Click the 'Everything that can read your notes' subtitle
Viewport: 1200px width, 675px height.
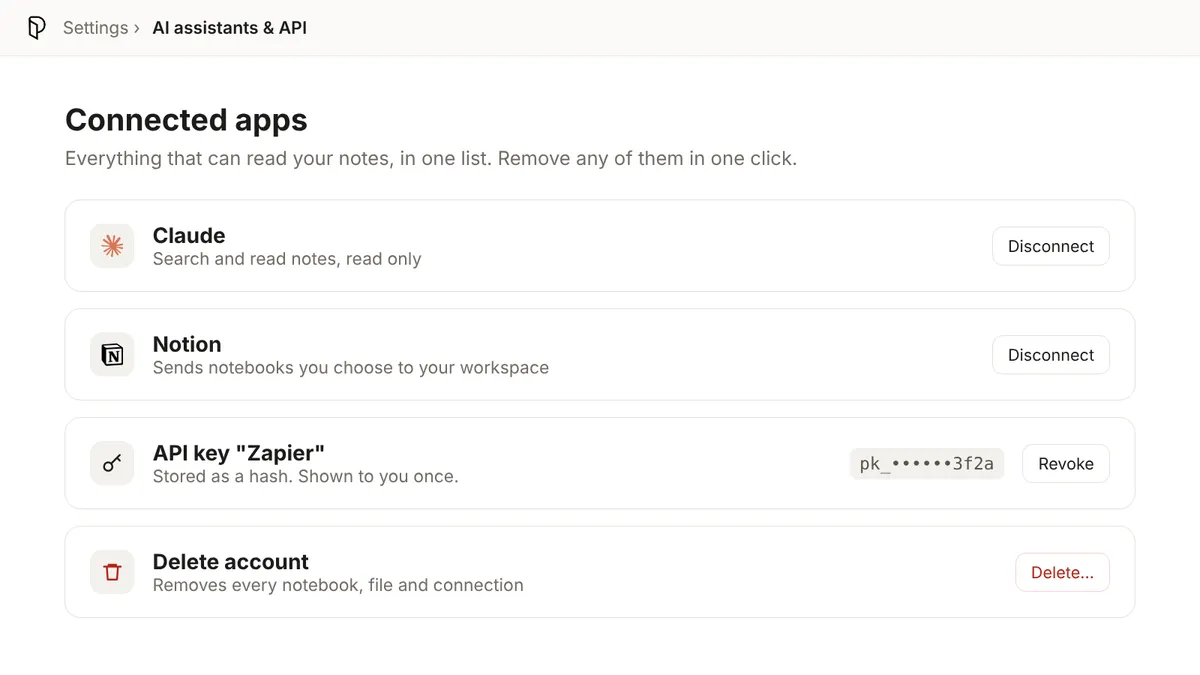point(431,159)
